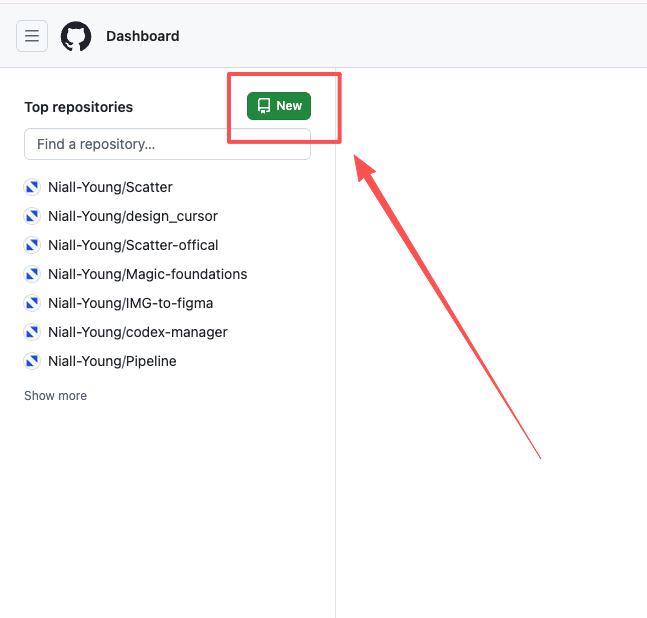
Task: Click the avatar beside Niall-Young/Scatter-offical
Action: point(32,245)
